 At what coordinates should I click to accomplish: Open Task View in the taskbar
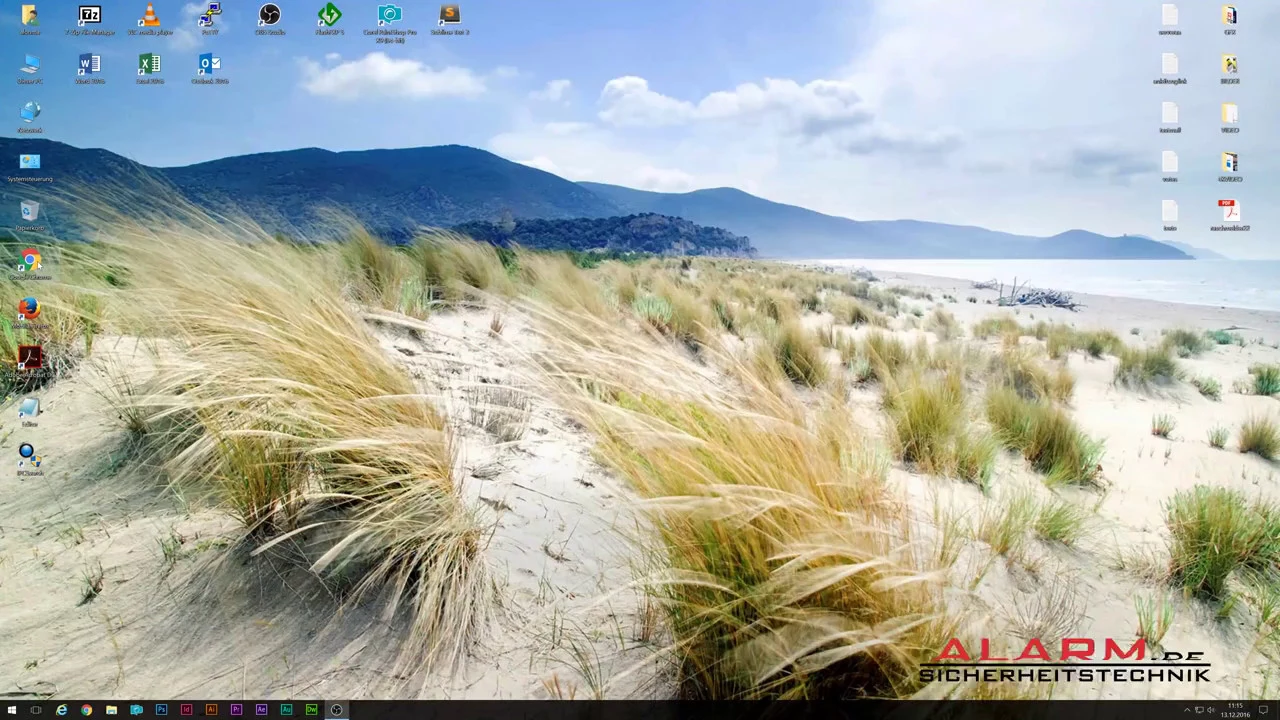click(x=36, y=710)
